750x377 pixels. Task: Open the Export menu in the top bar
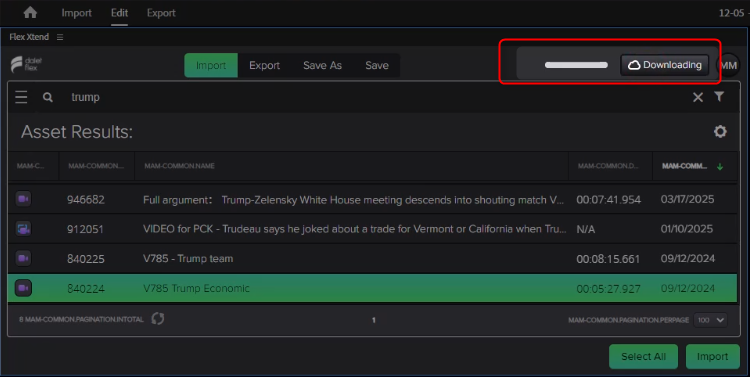click(161, 13)
